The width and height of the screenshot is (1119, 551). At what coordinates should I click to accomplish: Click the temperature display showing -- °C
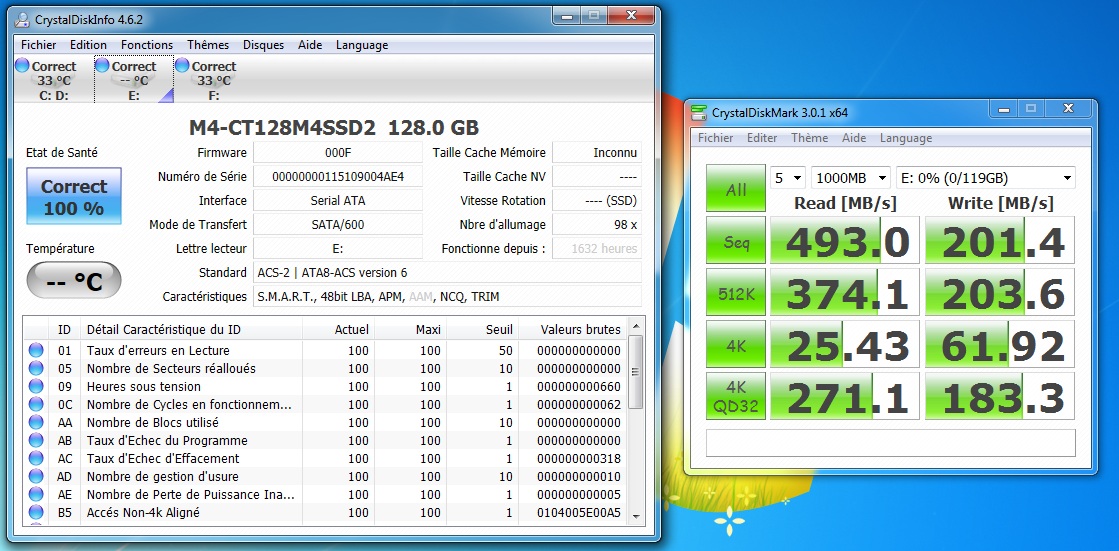(x=74, y=281)
